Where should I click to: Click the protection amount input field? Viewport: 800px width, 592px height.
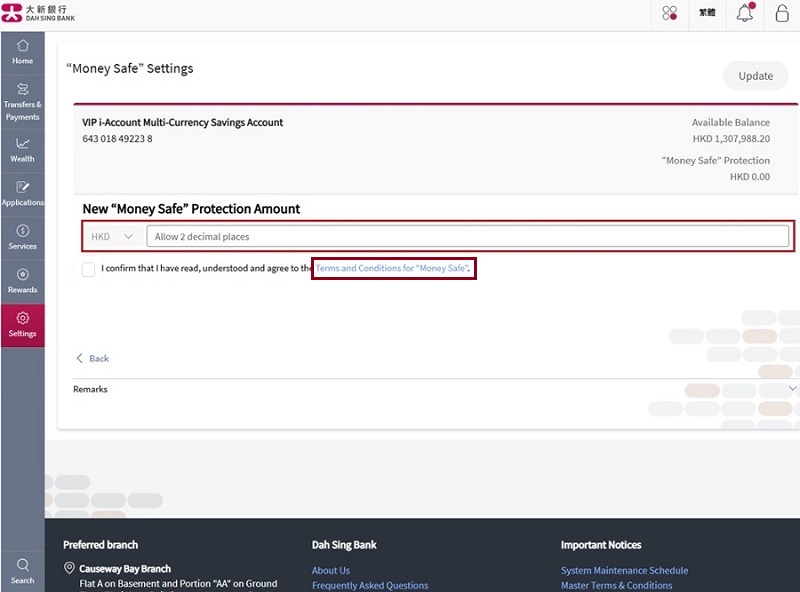(x=467, y=237)
